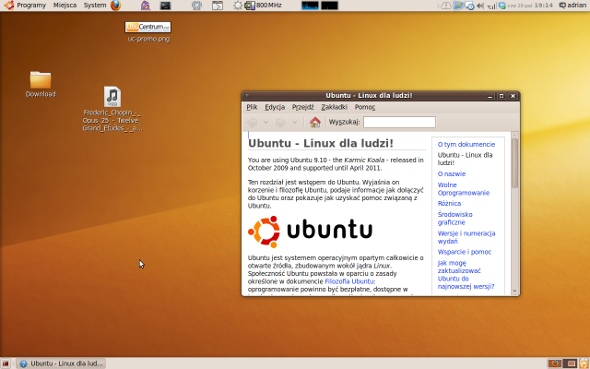Click the window-with-arrow launcher in top panel
This screenshot has width=590, height=369.
click(x=217, y=6)
